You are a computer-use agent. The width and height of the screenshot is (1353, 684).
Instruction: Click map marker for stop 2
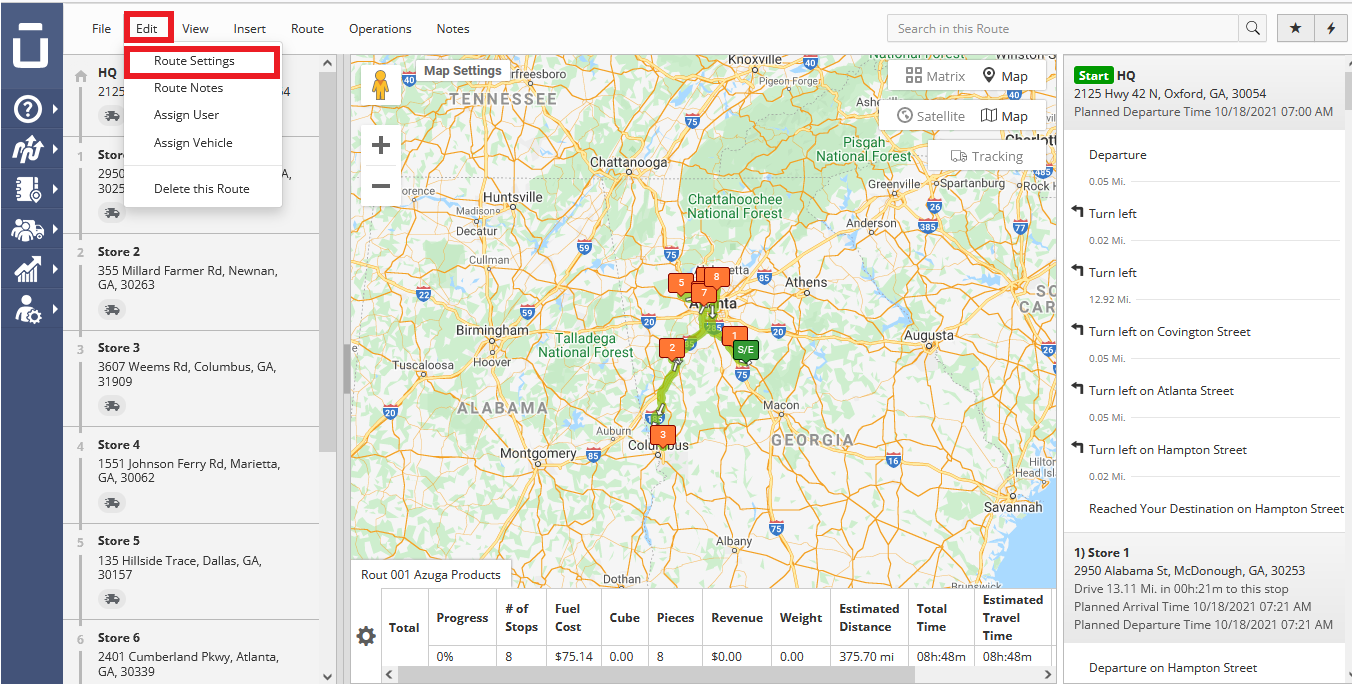(672, 348)
